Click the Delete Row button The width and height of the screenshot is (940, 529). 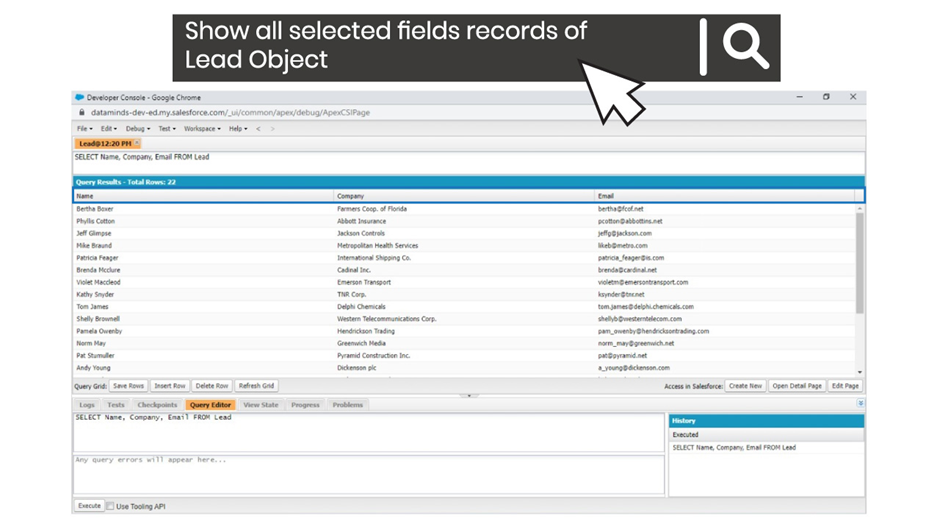click(212, 386)
